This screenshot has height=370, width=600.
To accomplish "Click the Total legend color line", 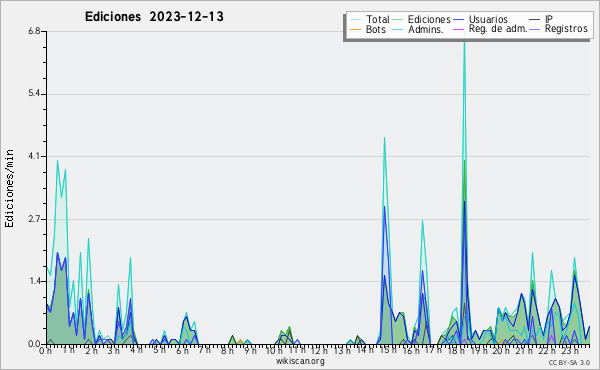I will (355, 20).
